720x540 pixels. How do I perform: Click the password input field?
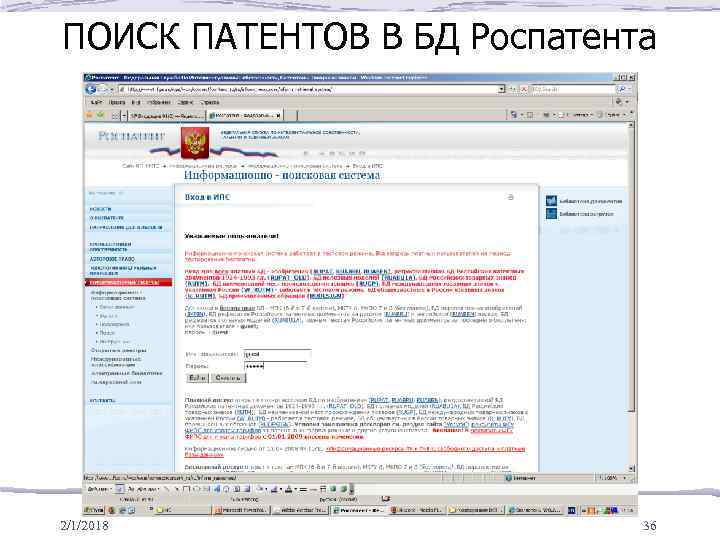point(276,366)
